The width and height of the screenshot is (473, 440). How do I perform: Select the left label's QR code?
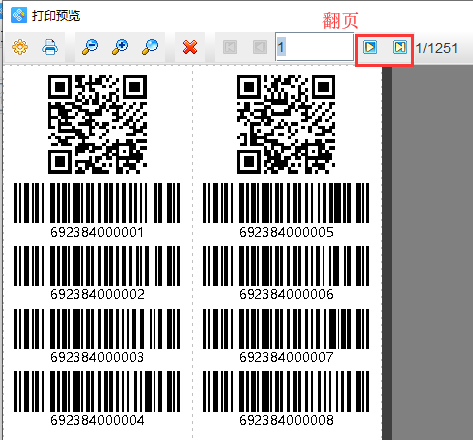[97, 124]
